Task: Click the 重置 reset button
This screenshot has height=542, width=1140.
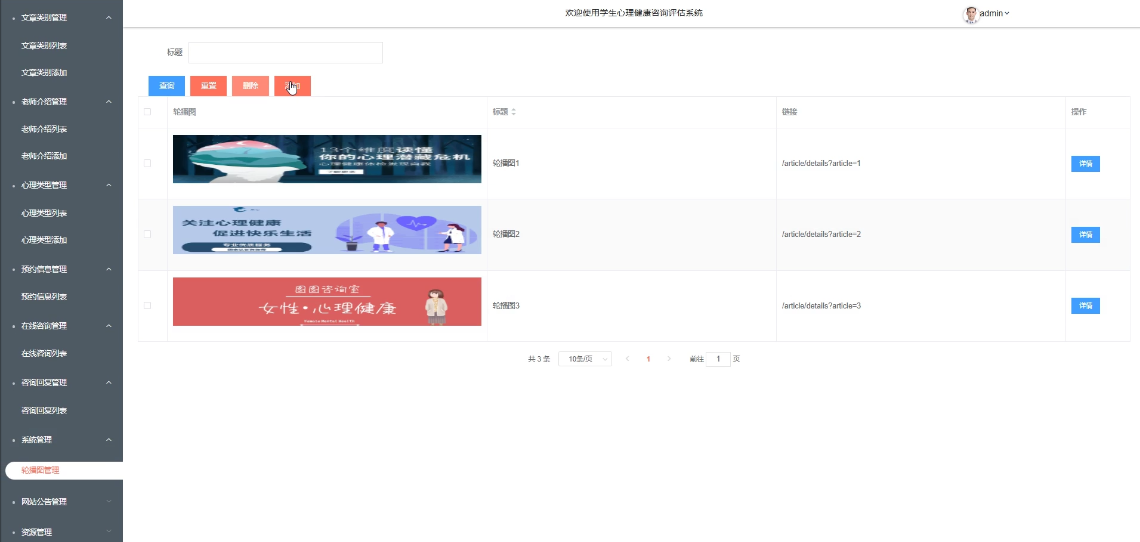Action: 209,86
